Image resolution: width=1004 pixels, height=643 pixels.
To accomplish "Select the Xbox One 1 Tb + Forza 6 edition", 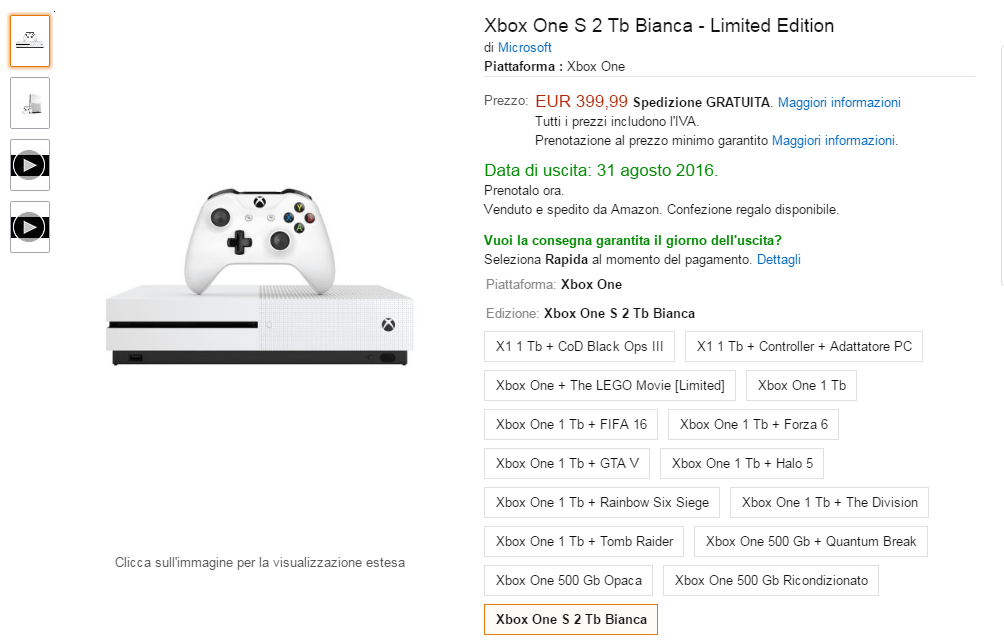I will (x=752, y=424).
